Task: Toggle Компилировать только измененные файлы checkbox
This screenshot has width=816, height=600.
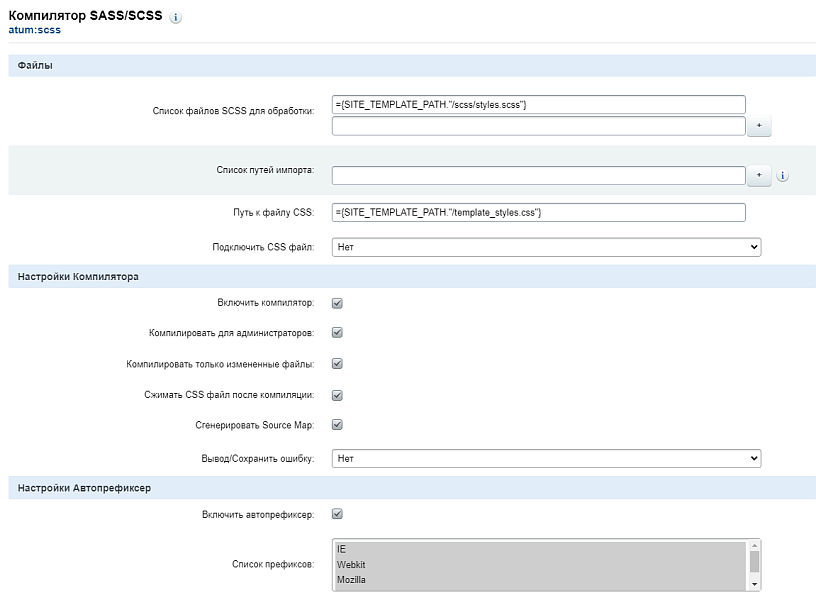Action: 338,364
